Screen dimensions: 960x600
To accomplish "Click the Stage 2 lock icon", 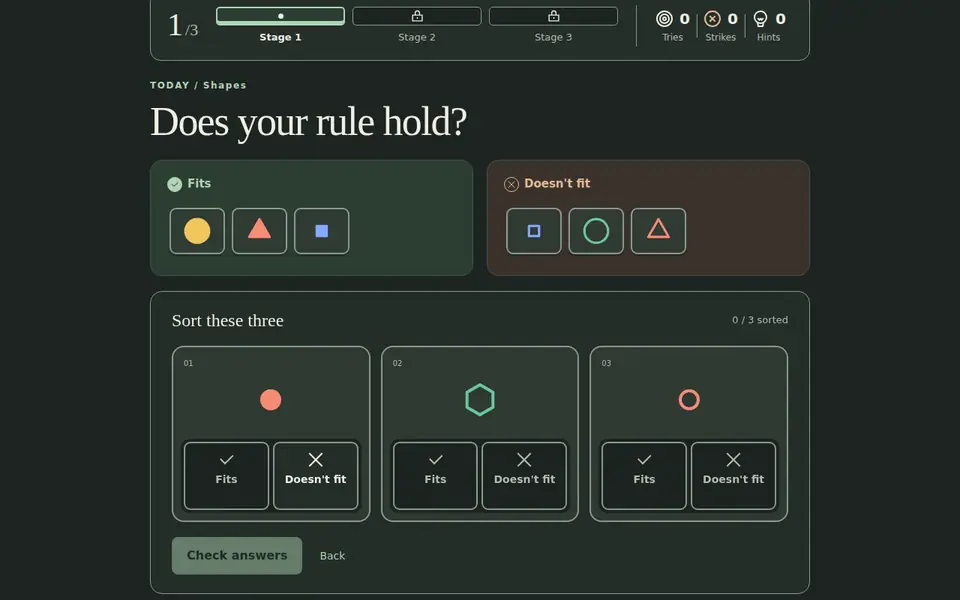I will (417, 16).
